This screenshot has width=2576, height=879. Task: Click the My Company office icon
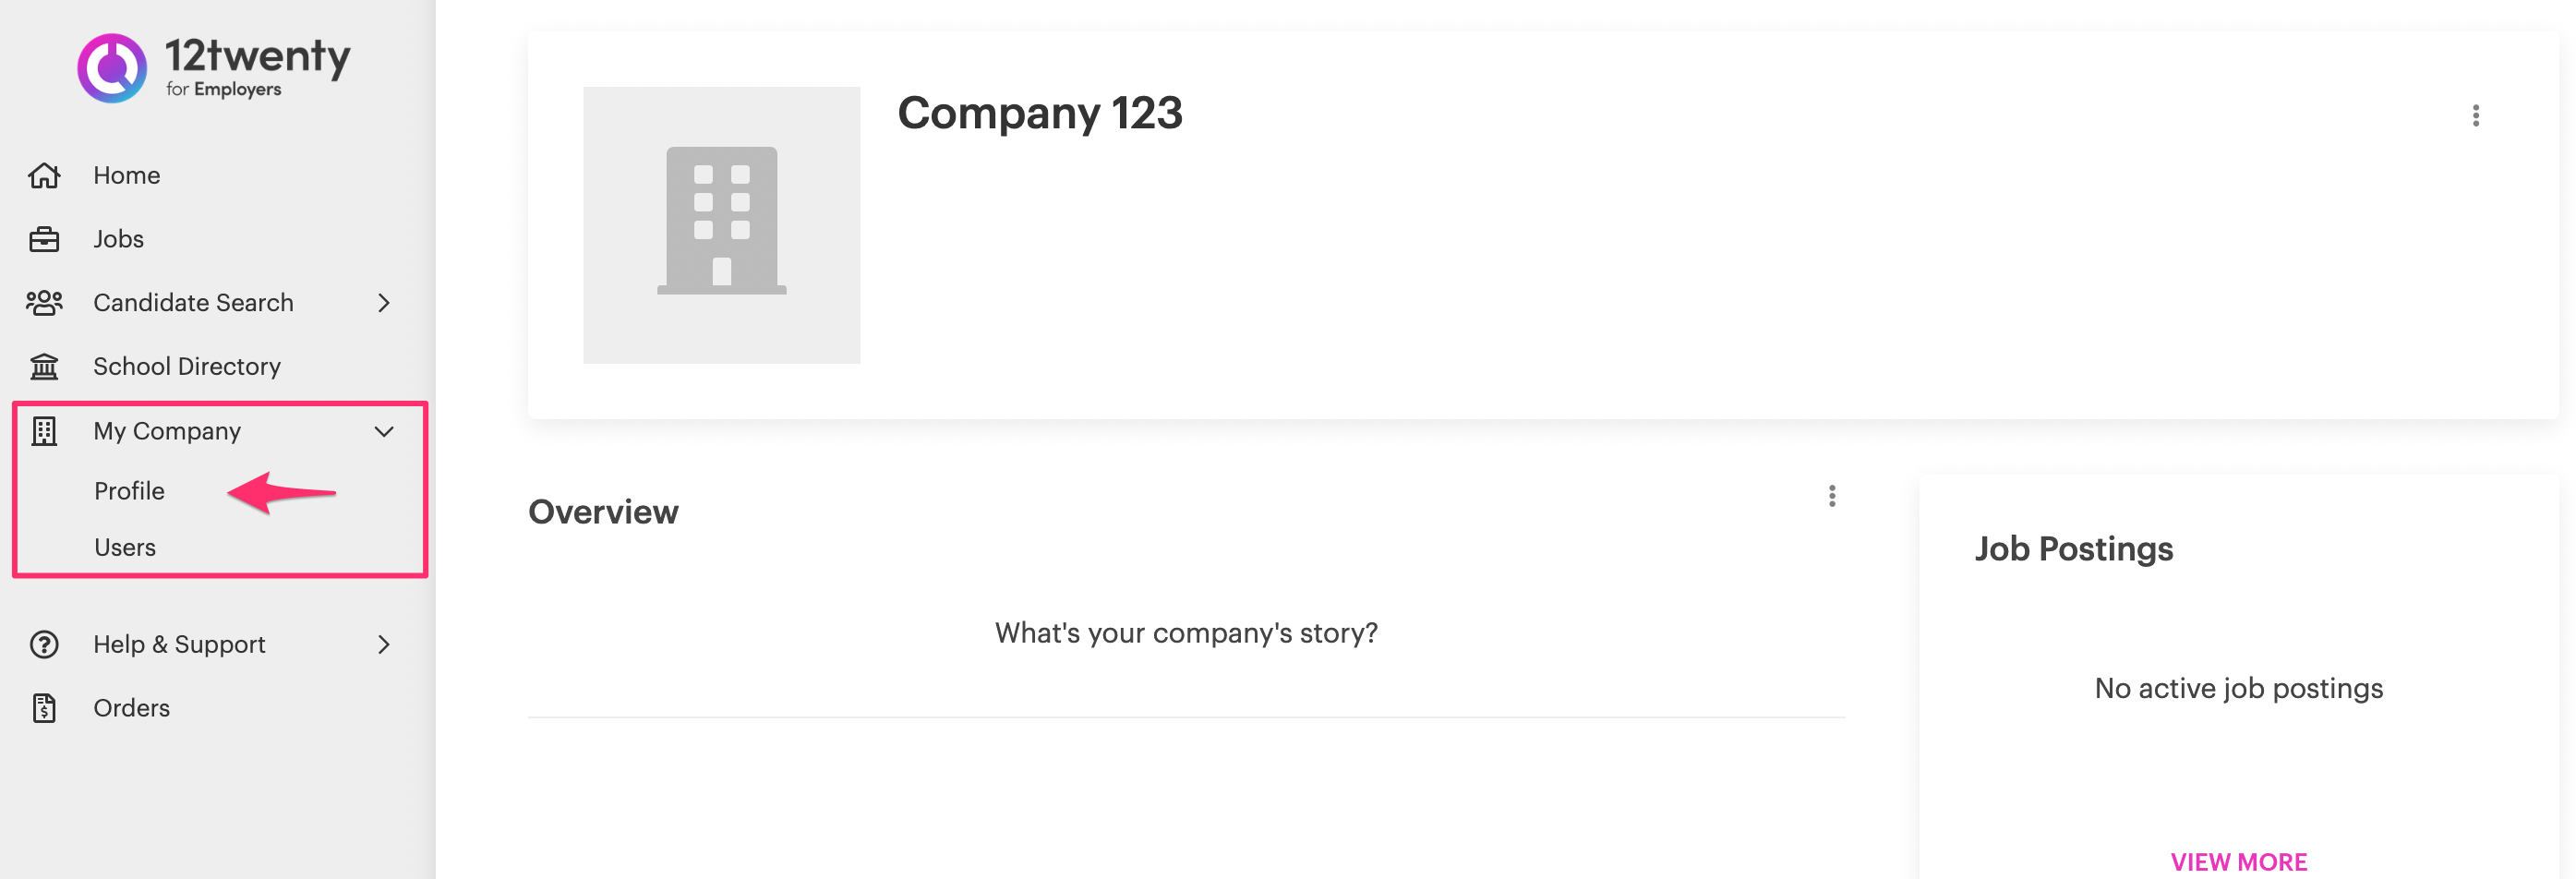coord(44,431)
